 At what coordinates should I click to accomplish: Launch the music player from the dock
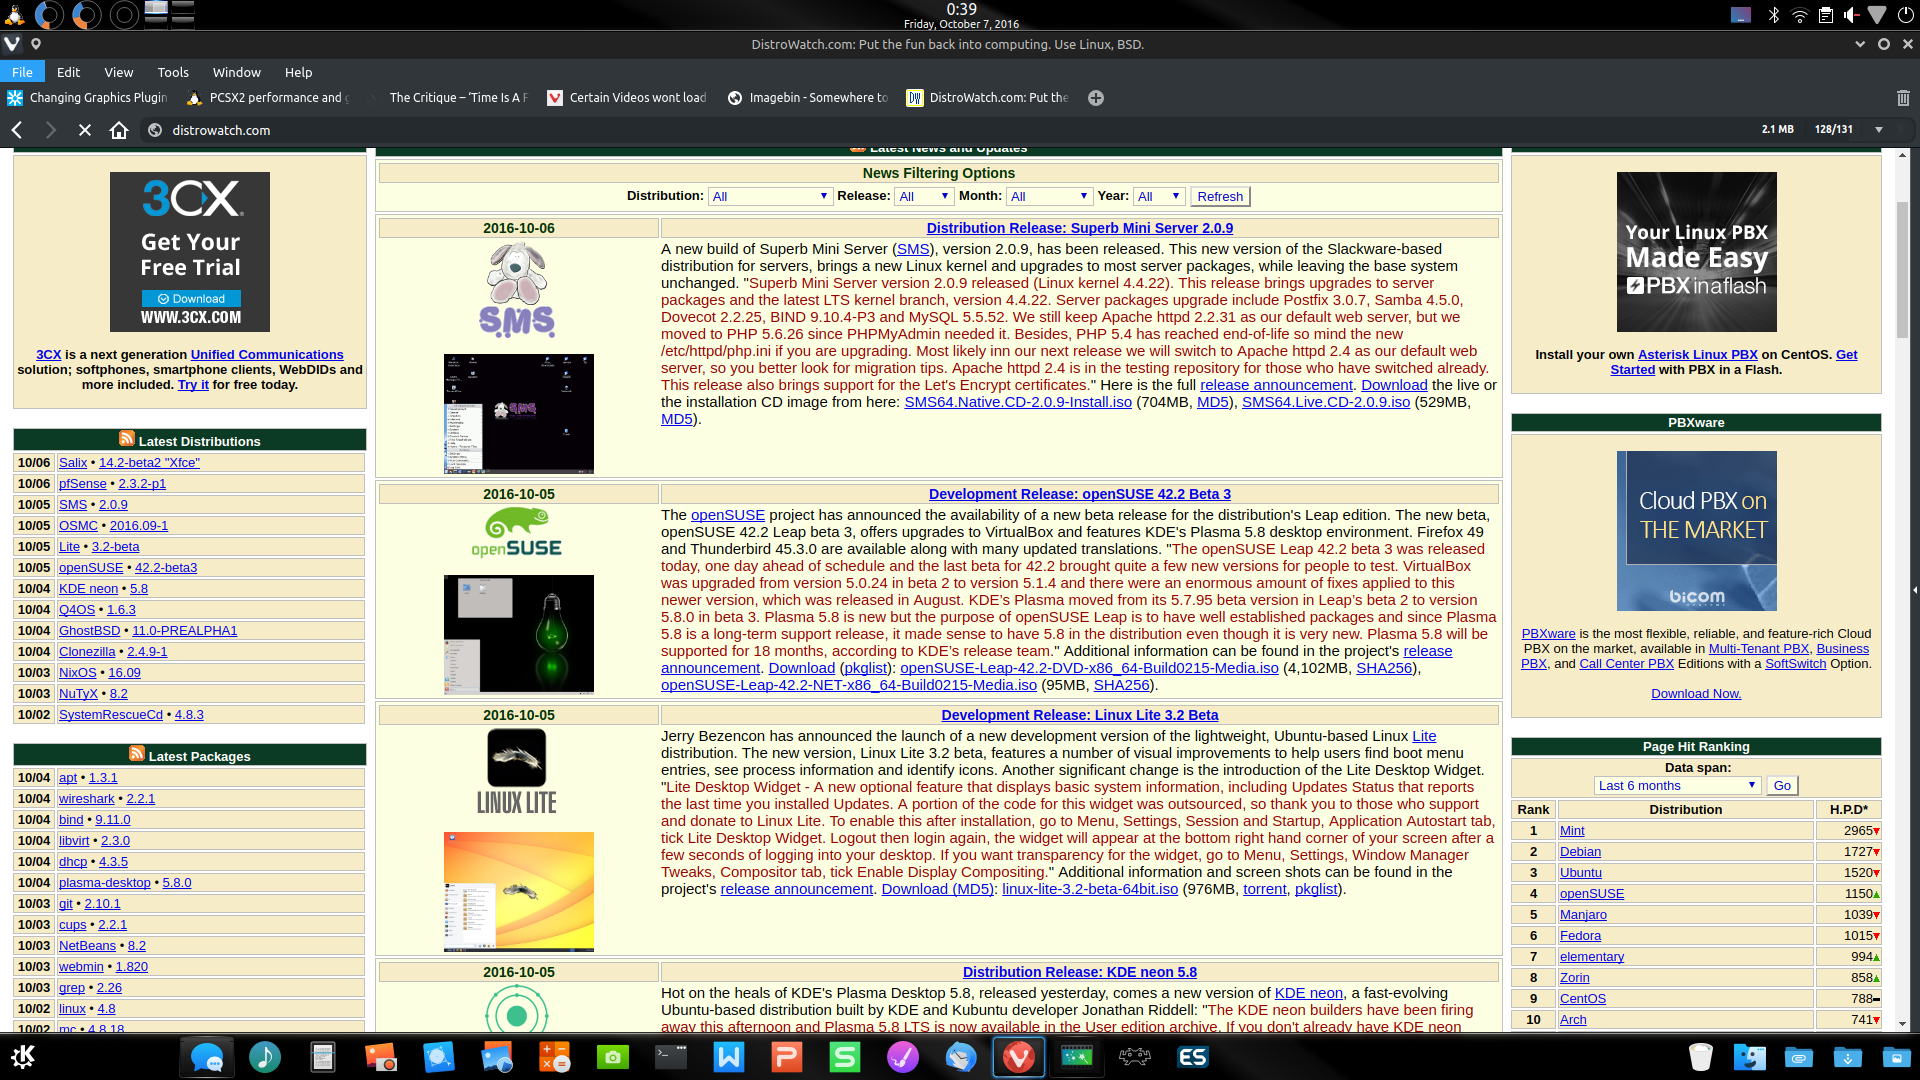pyautogui.click(x=265, y=1057)
